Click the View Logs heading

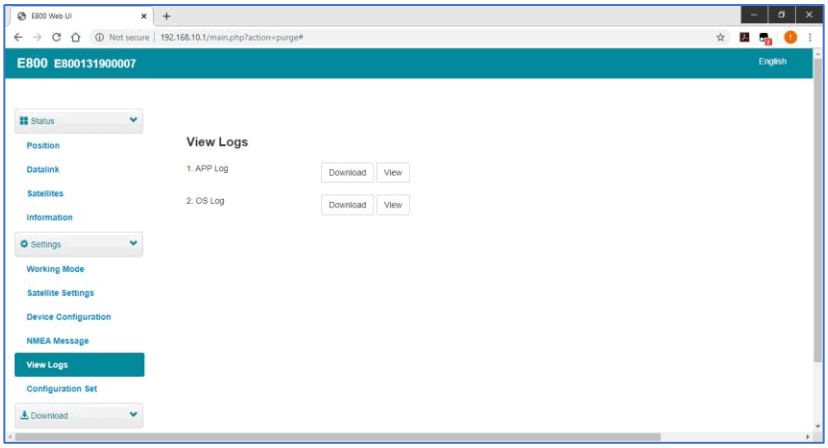tap(217, 142)
